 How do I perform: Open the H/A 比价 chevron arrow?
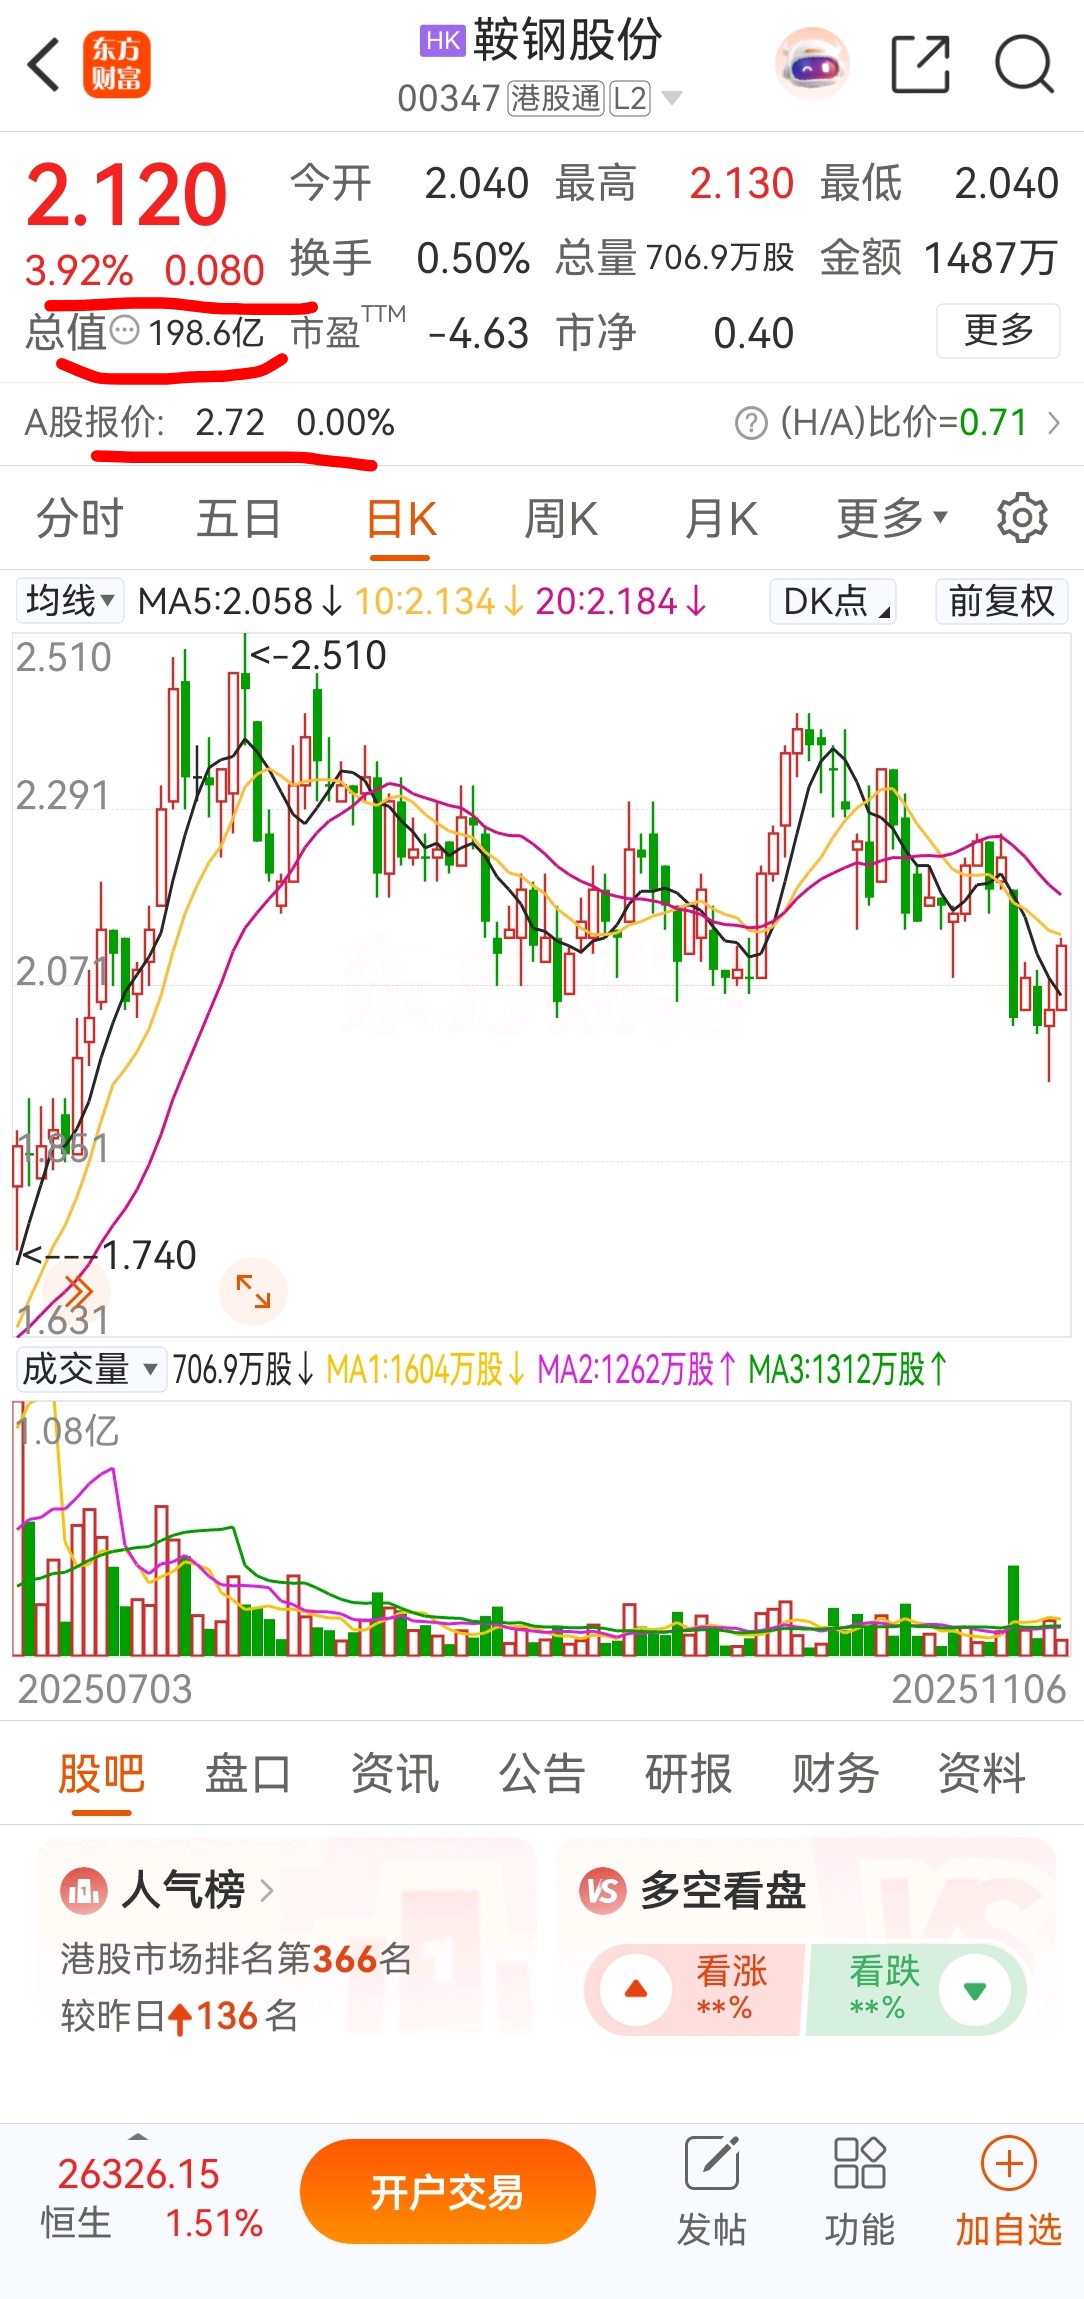pyautogui.click(x=1053, y=423)
